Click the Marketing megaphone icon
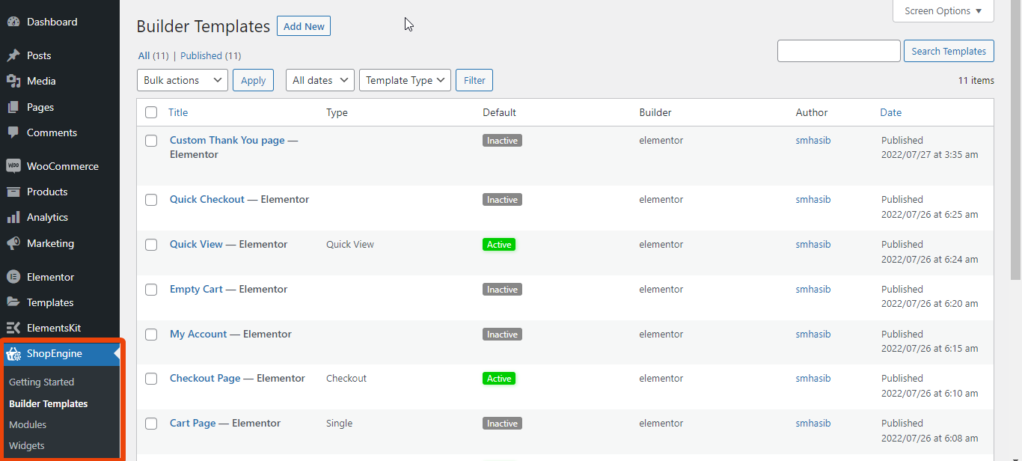The width and height of the screenshot is (1022, 461). 13,243
